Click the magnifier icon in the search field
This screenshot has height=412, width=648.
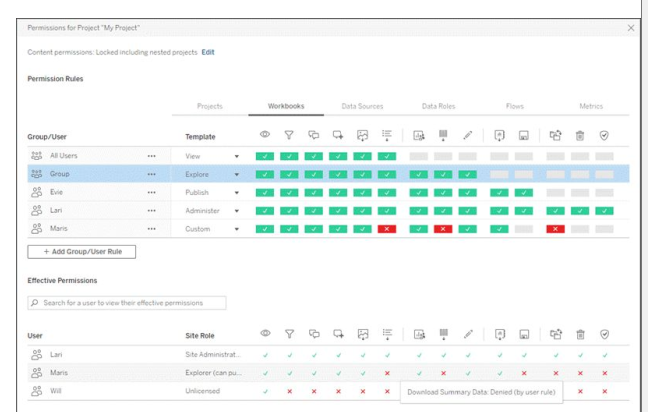(x=35, y=302)
